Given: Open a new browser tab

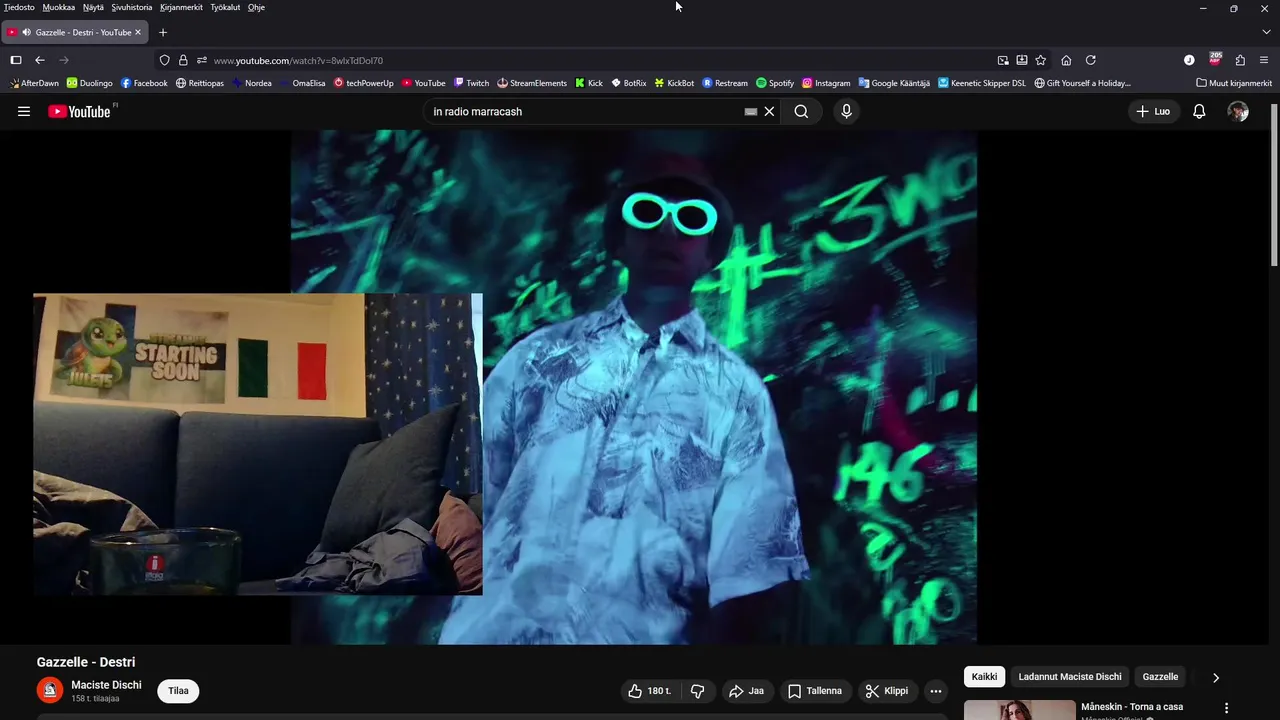Looking at the screenshot, I should [163, 32].
